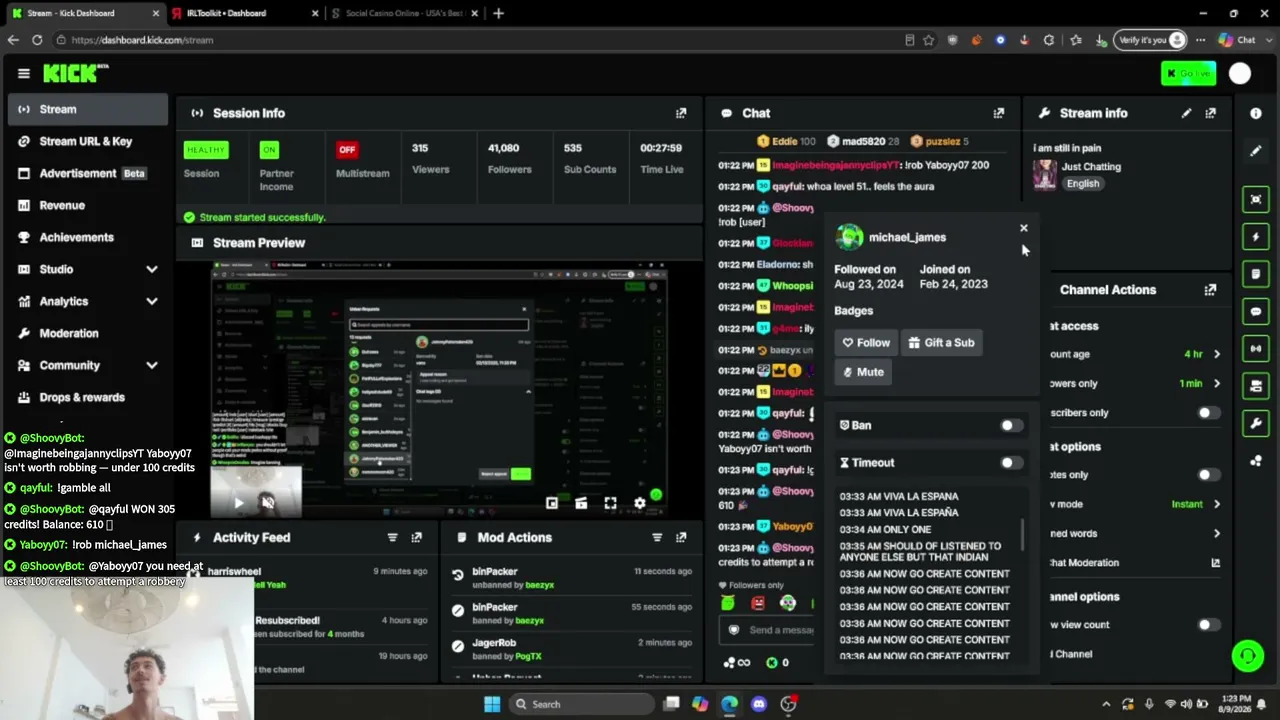Open Stream URL & Key in sidebar

tap(88, 141)
